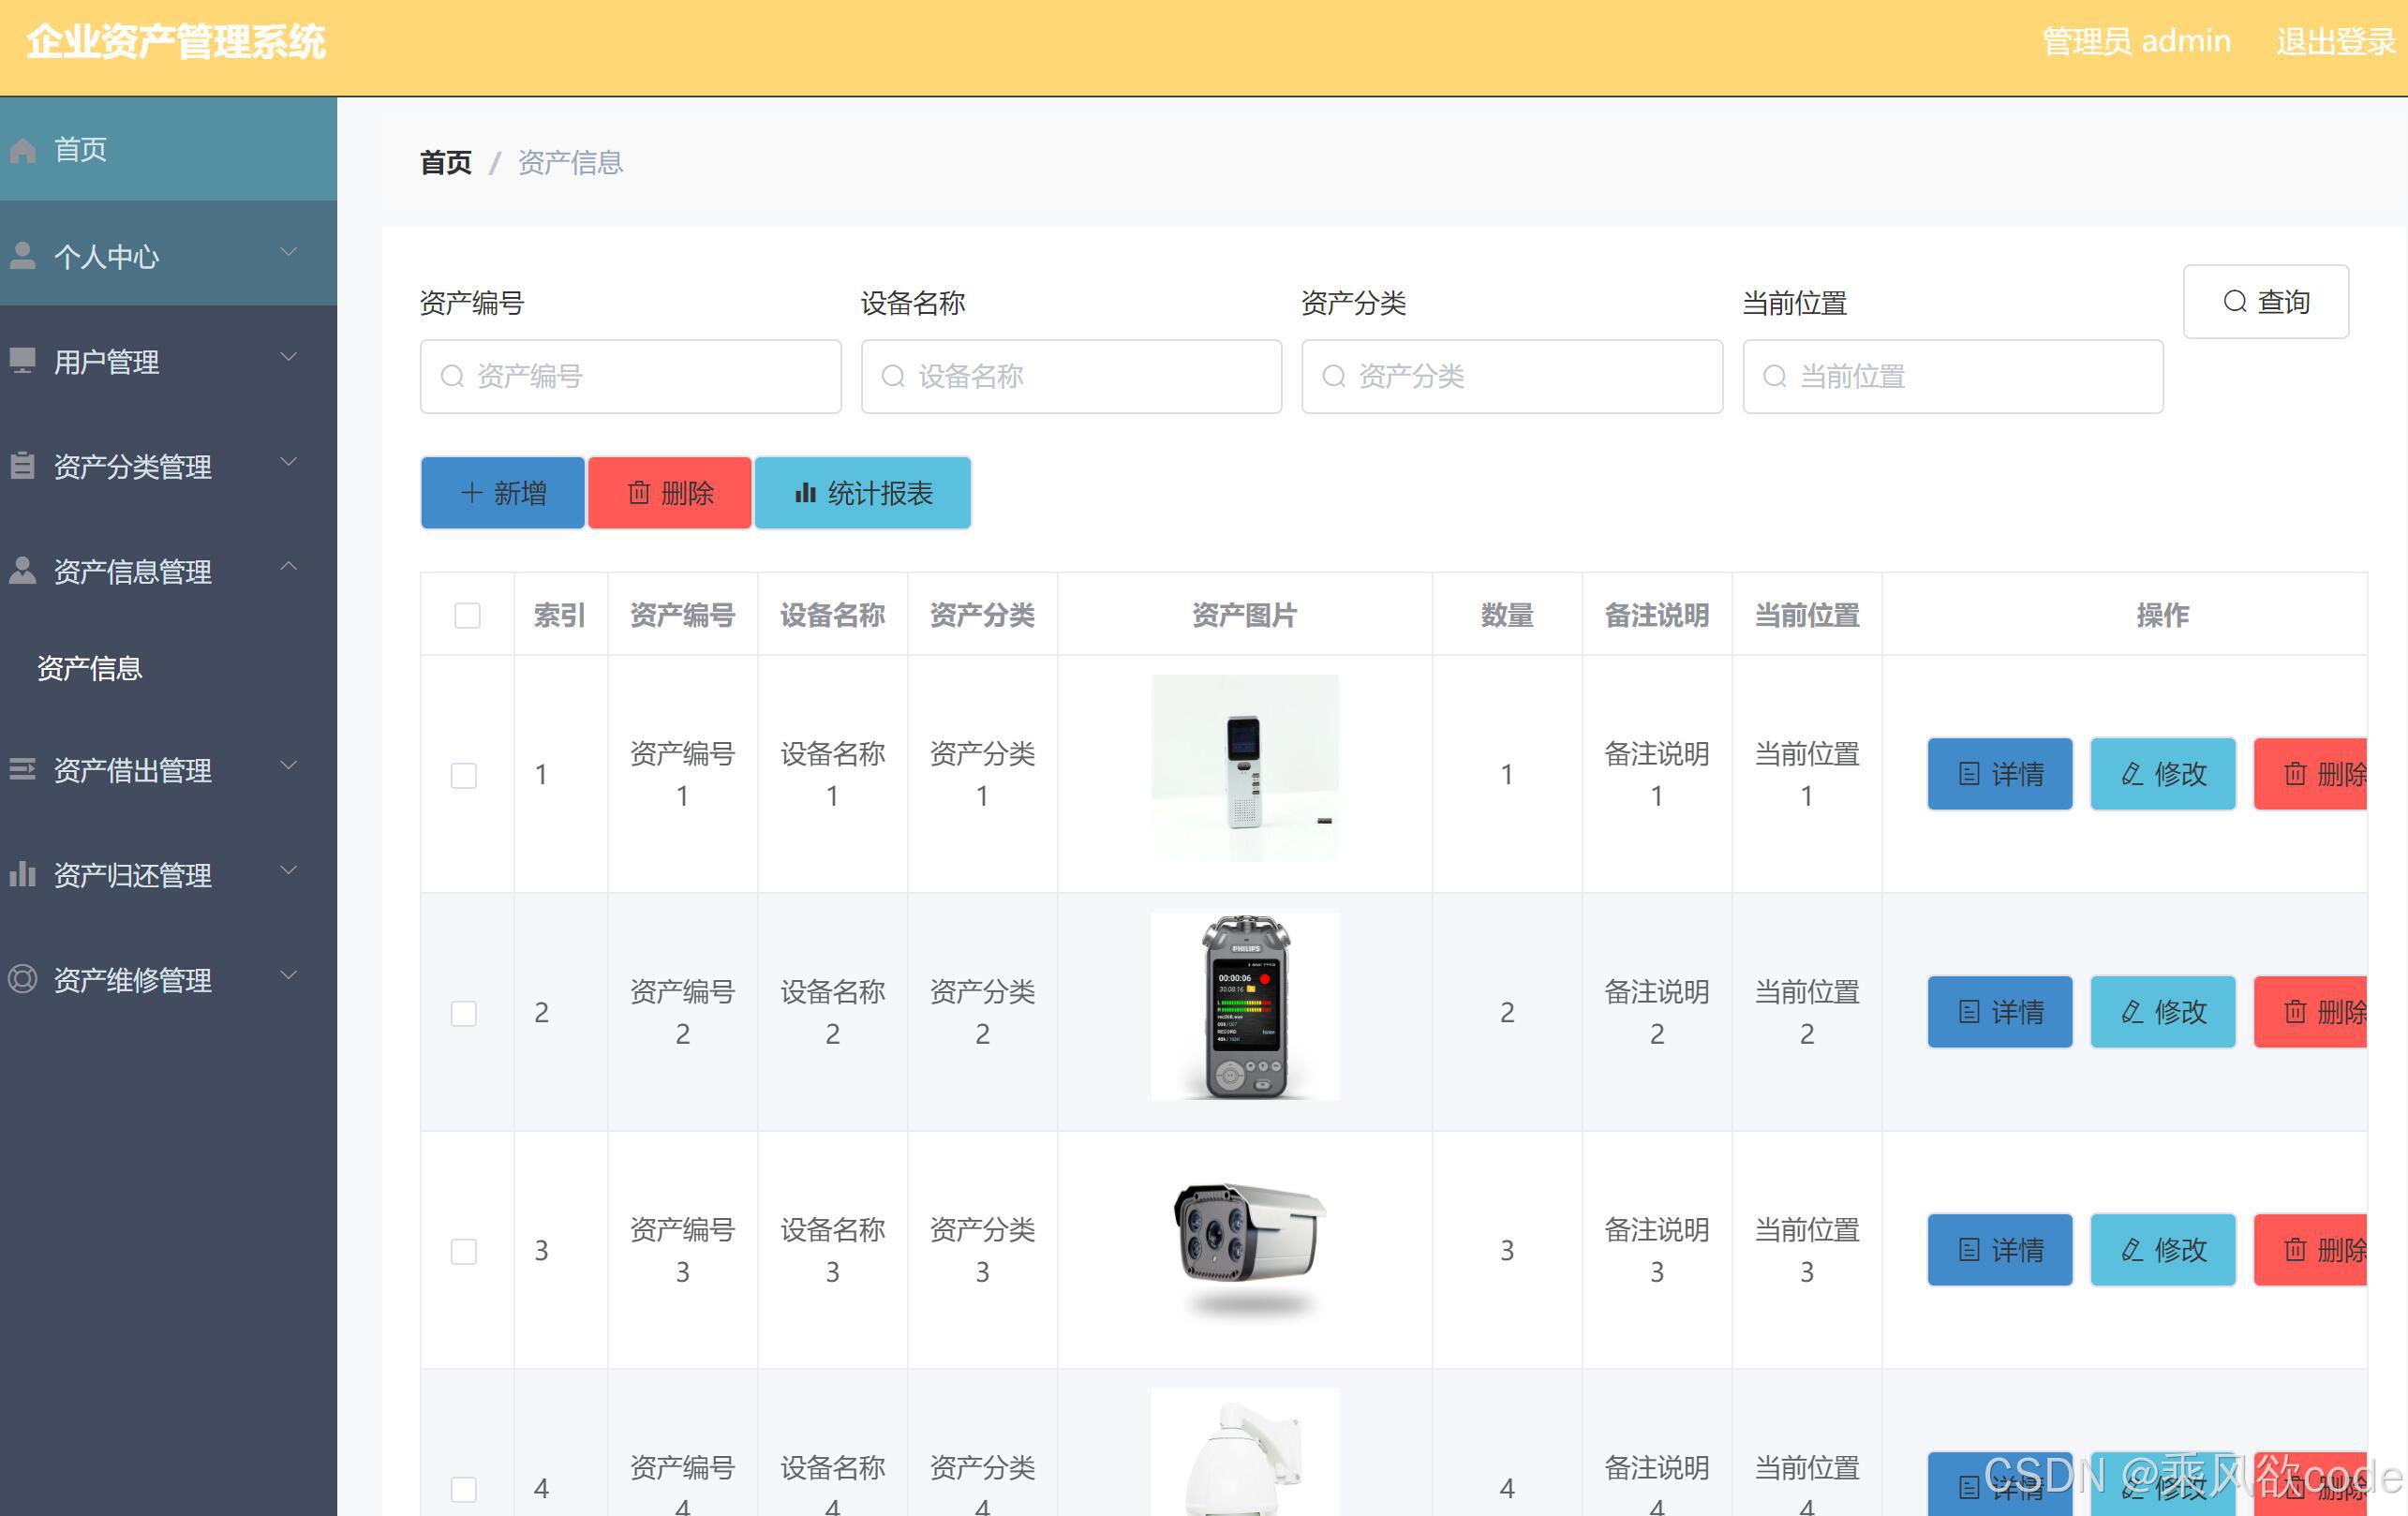The image size is (2408, 1516).
Task: Click the monitor icon beside 用户管理
Action: 23,360
